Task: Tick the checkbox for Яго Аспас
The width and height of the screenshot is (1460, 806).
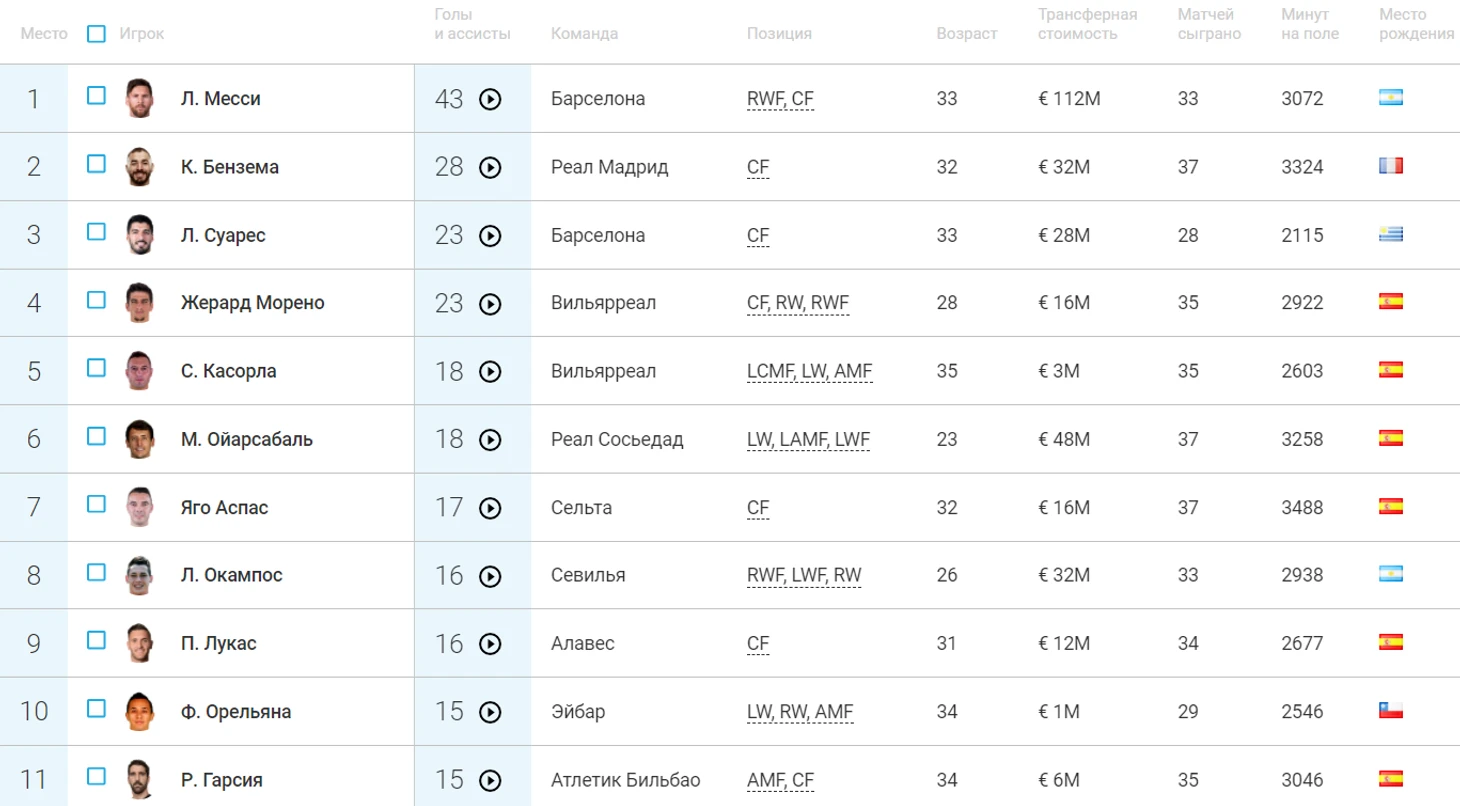Action: click(x=96, y=504)
